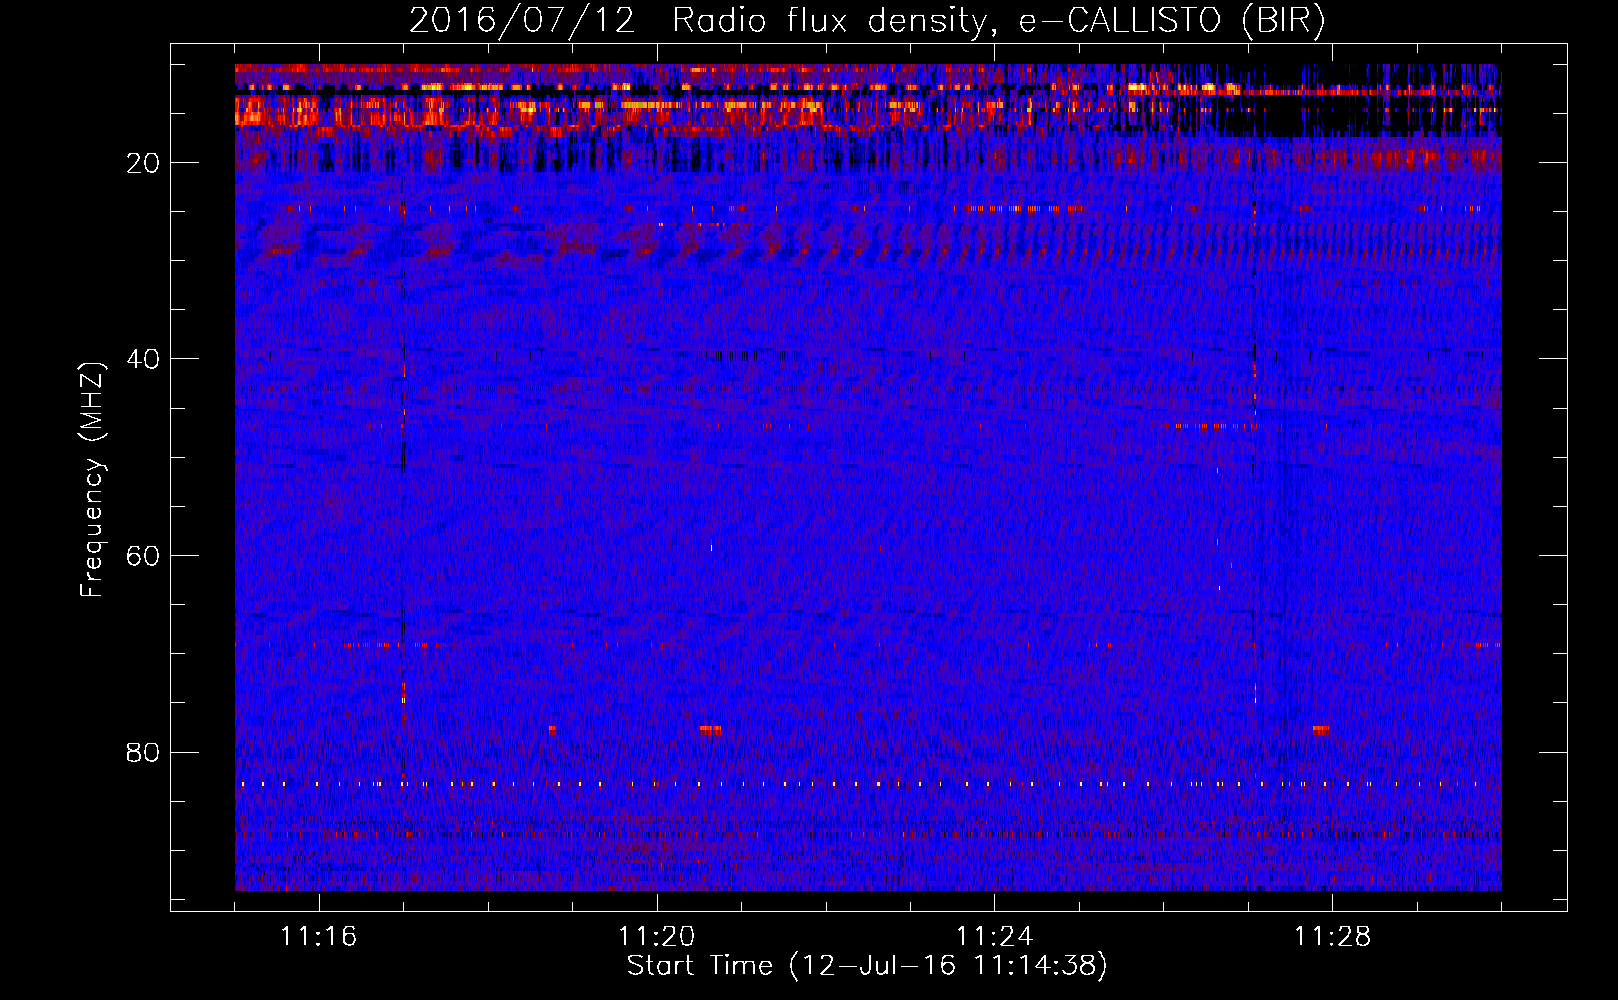The width and height of the screenshot is (1618, 1000).
Task: Click the 40 frequency tick label
Action: click(x=143, y=359)
